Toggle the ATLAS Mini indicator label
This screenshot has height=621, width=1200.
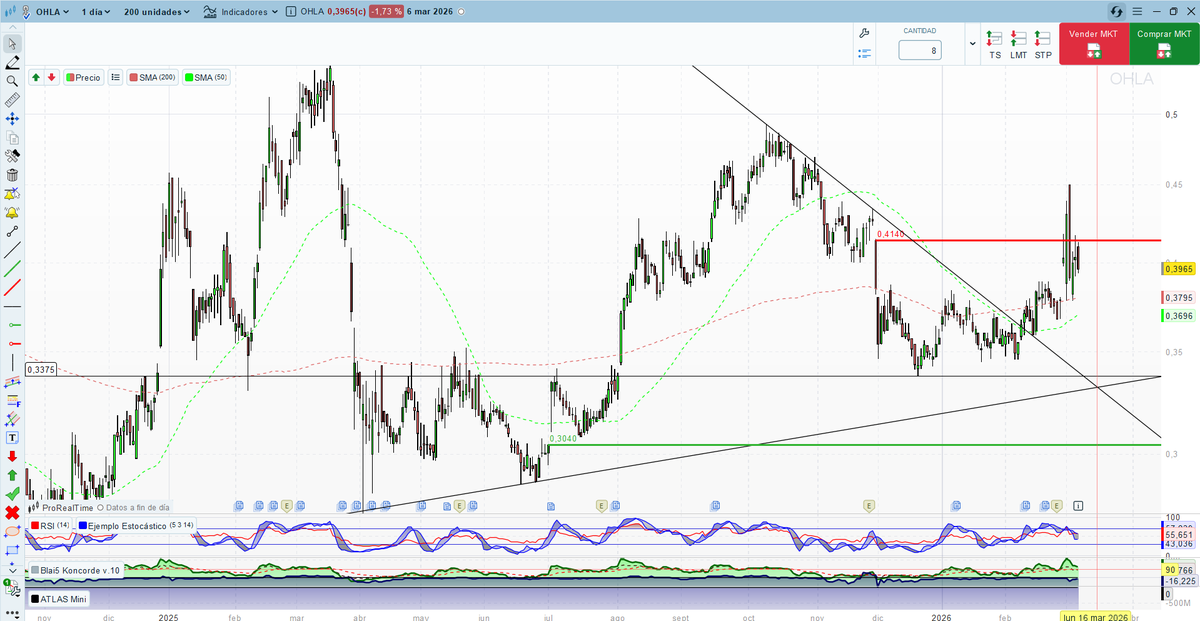tap(59, 599)
